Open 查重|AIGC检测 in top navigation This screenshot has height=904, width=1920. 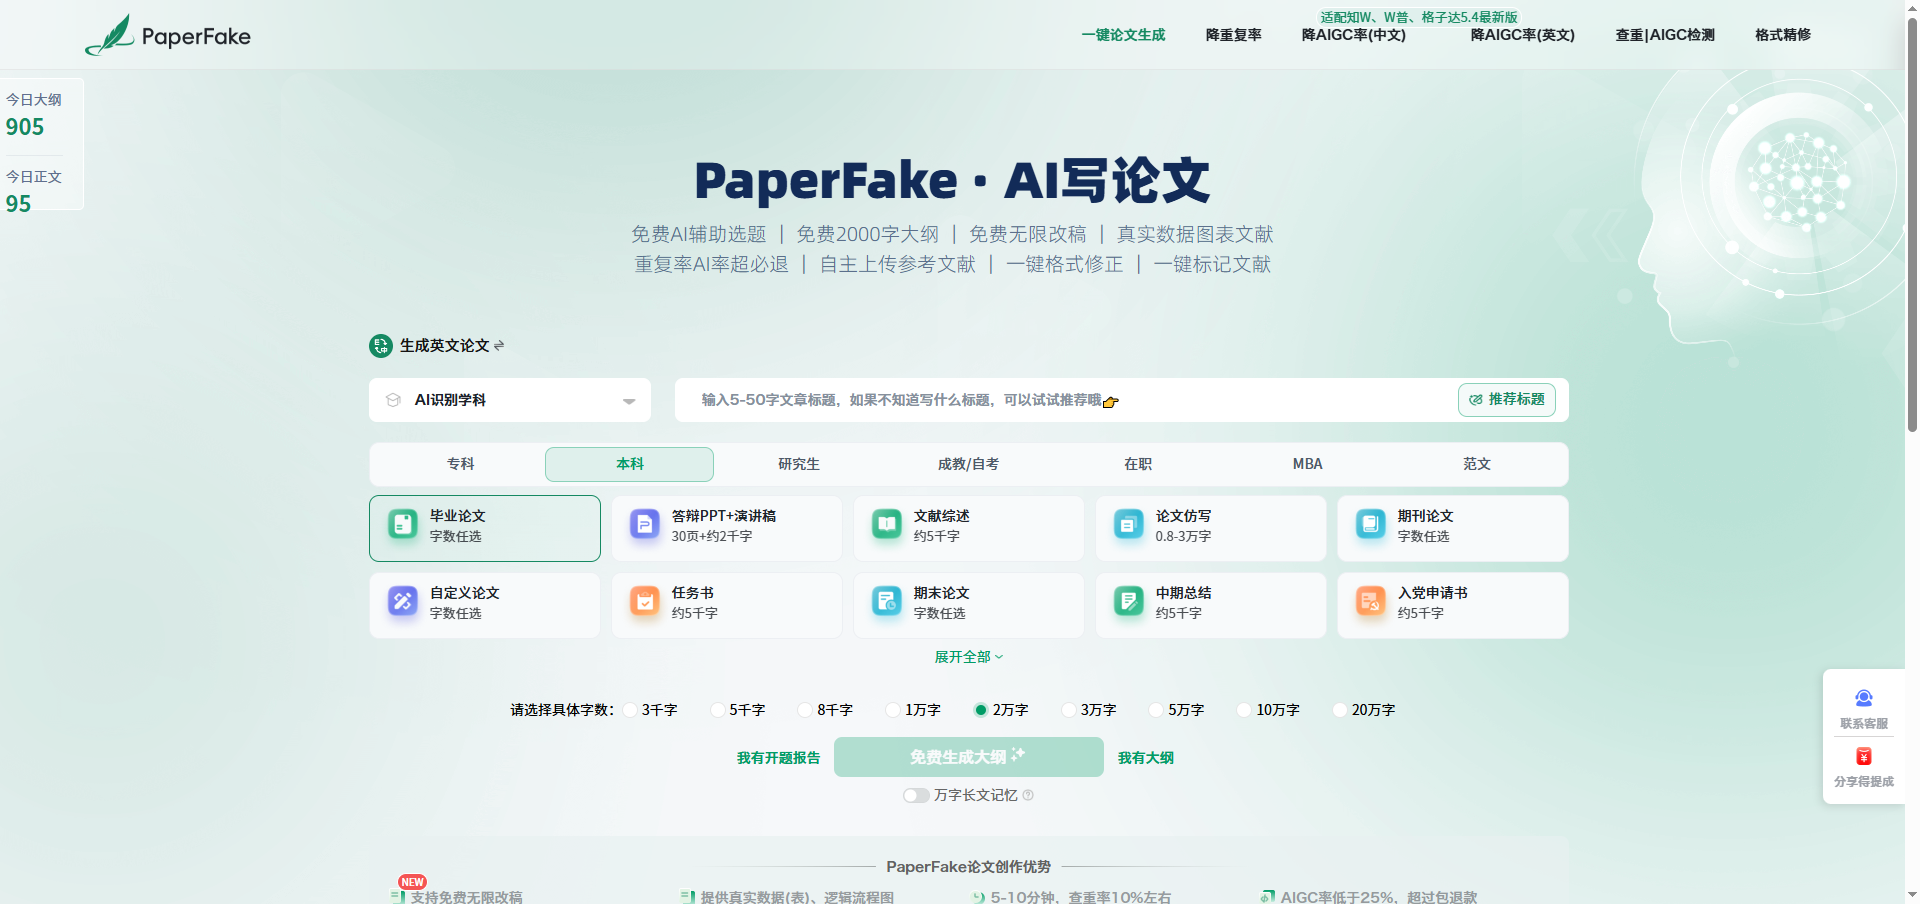point(1665,35)
